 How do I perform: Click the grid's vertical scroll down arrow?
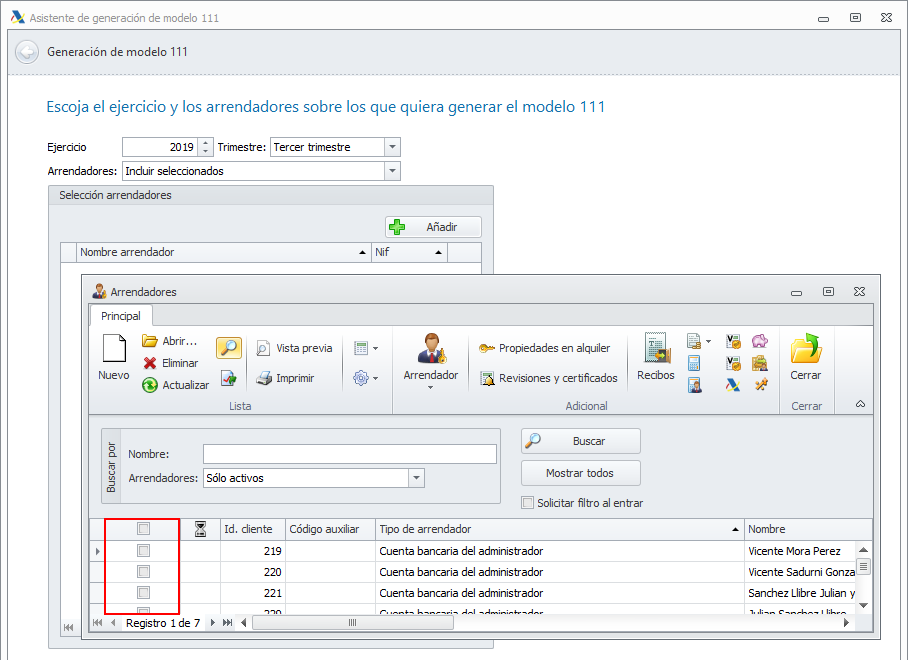point(863,605)
